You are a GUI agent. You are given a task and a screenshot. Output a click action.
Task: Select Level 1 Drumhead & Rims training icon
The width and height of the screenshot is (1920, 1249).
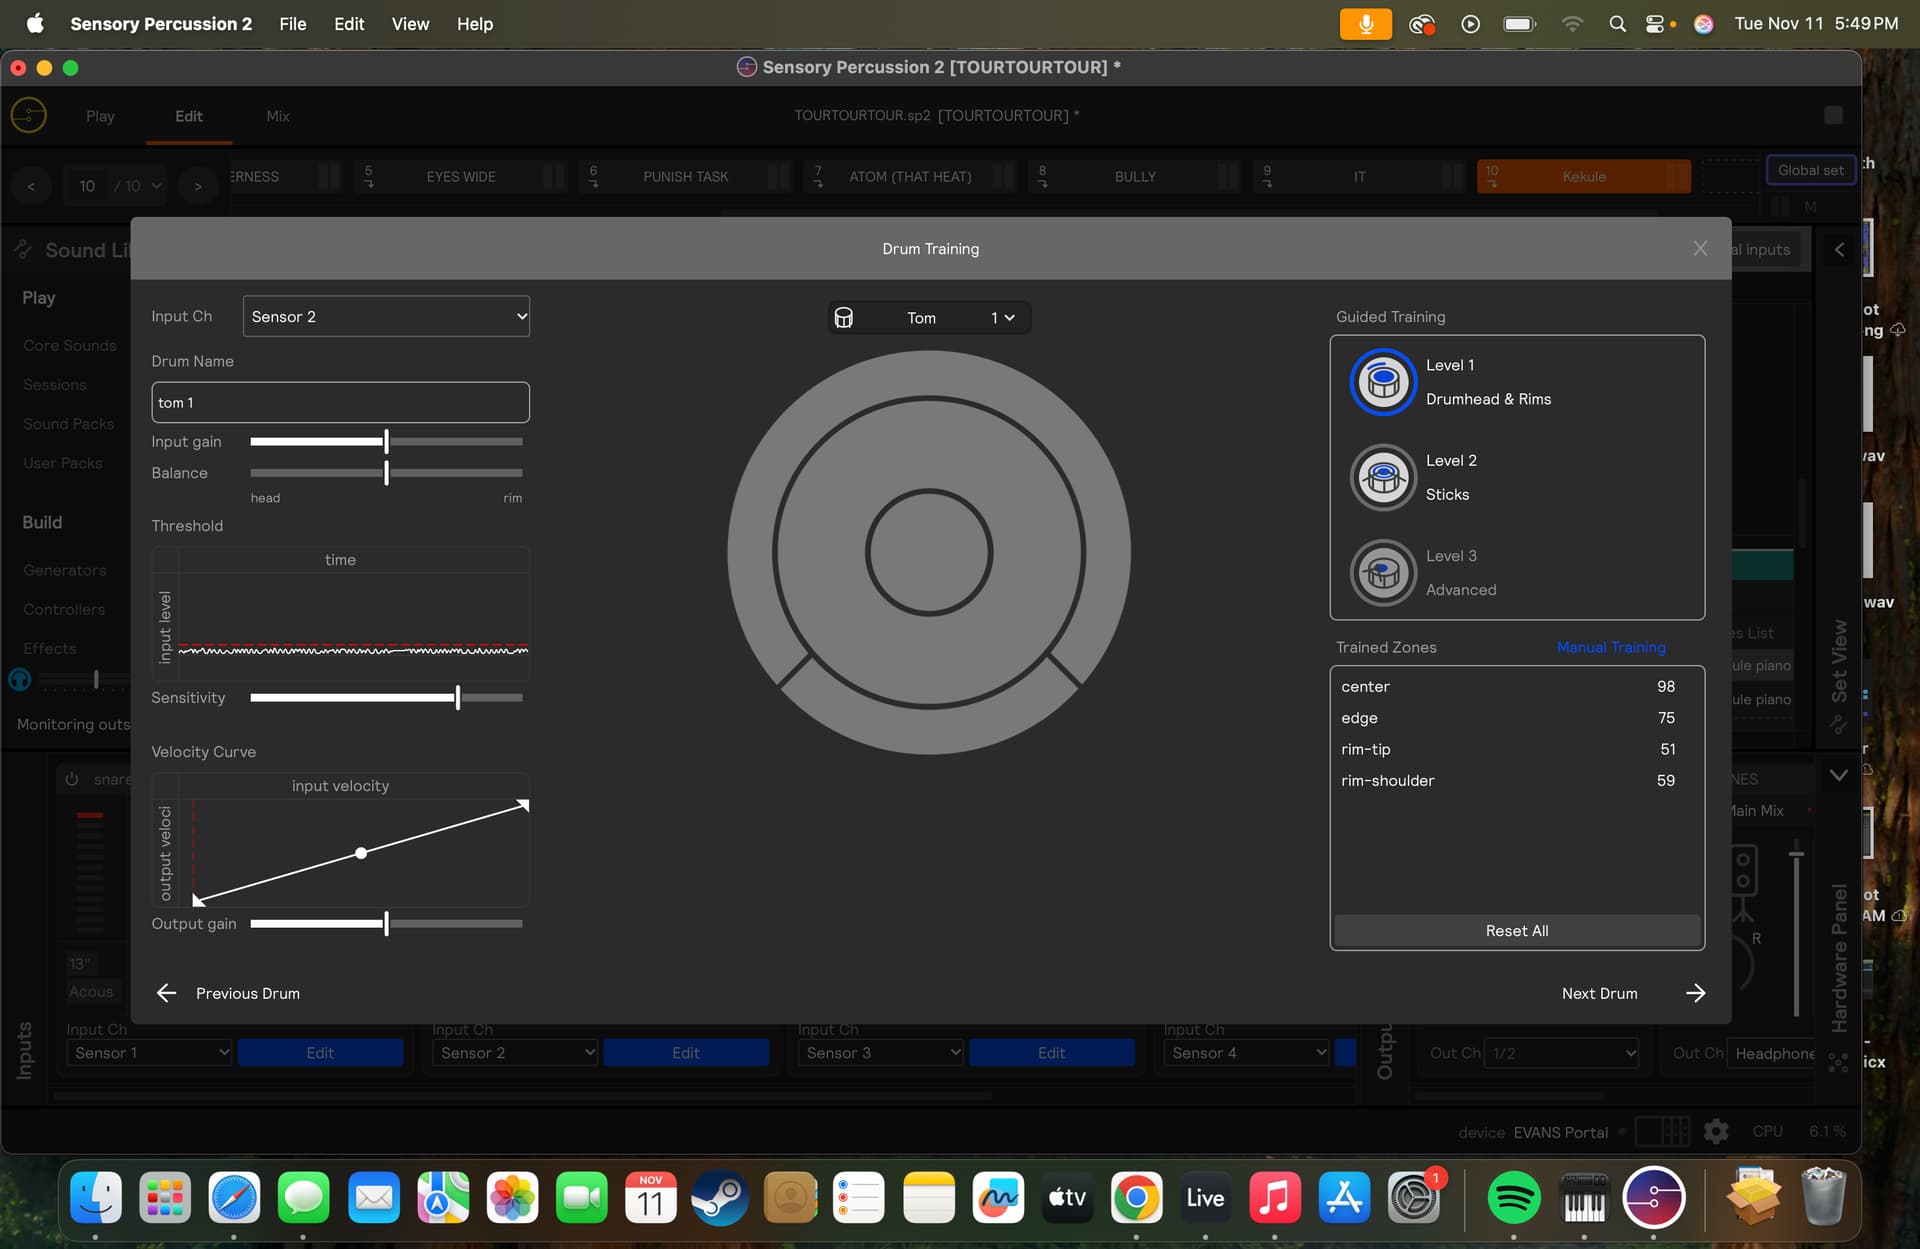point(1383,382)
